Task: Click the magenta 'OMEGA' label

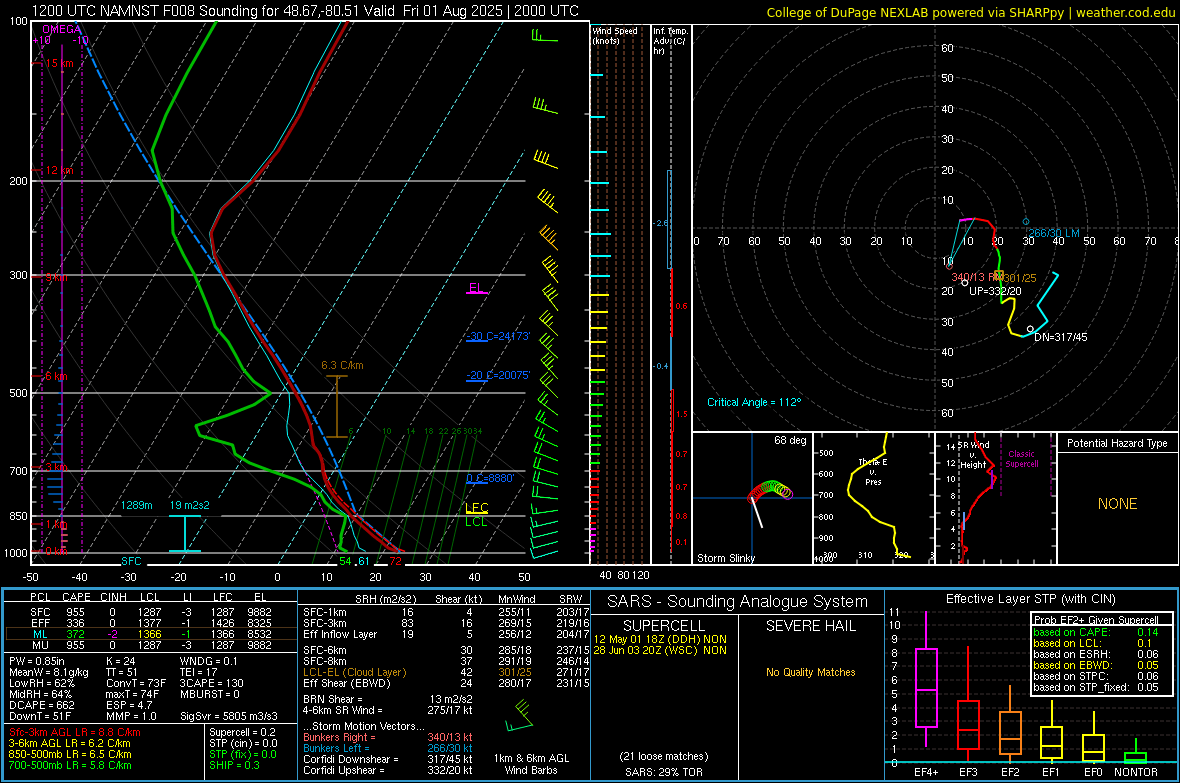Action: tap(61, 29)
